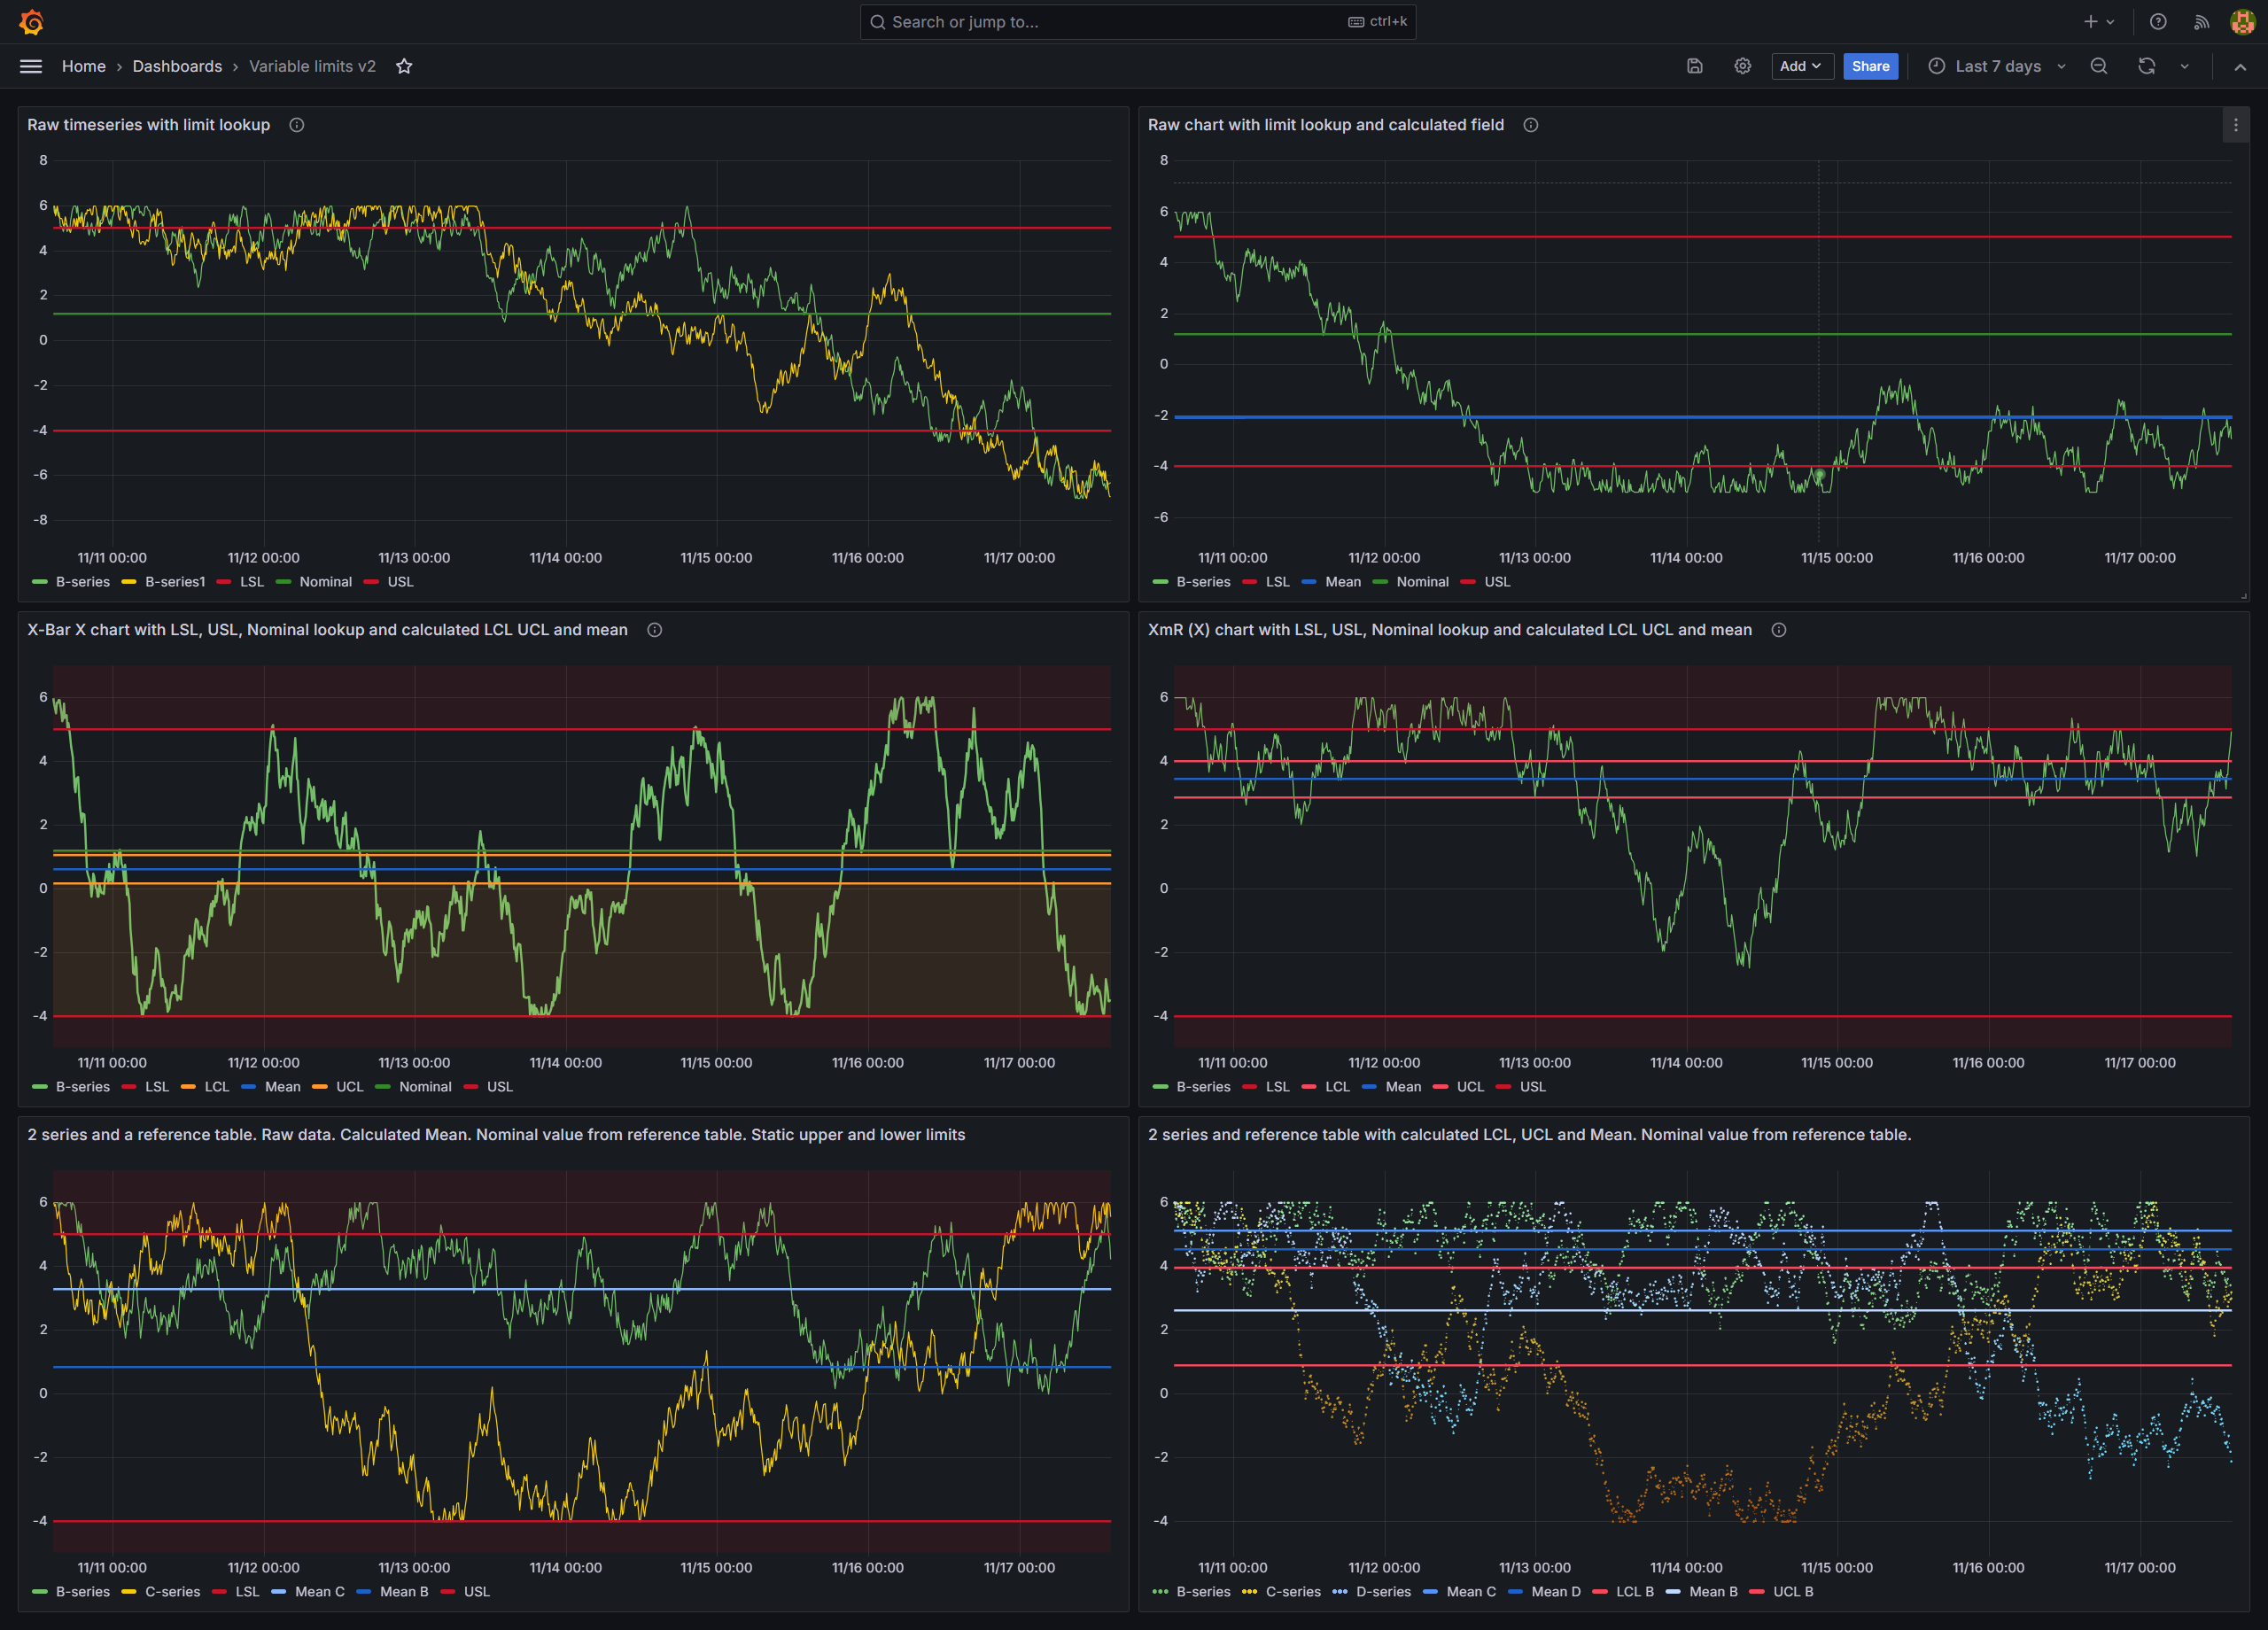Open dashboard settings gear
Screen dimensions: 2268x1630
(1742, 66)
